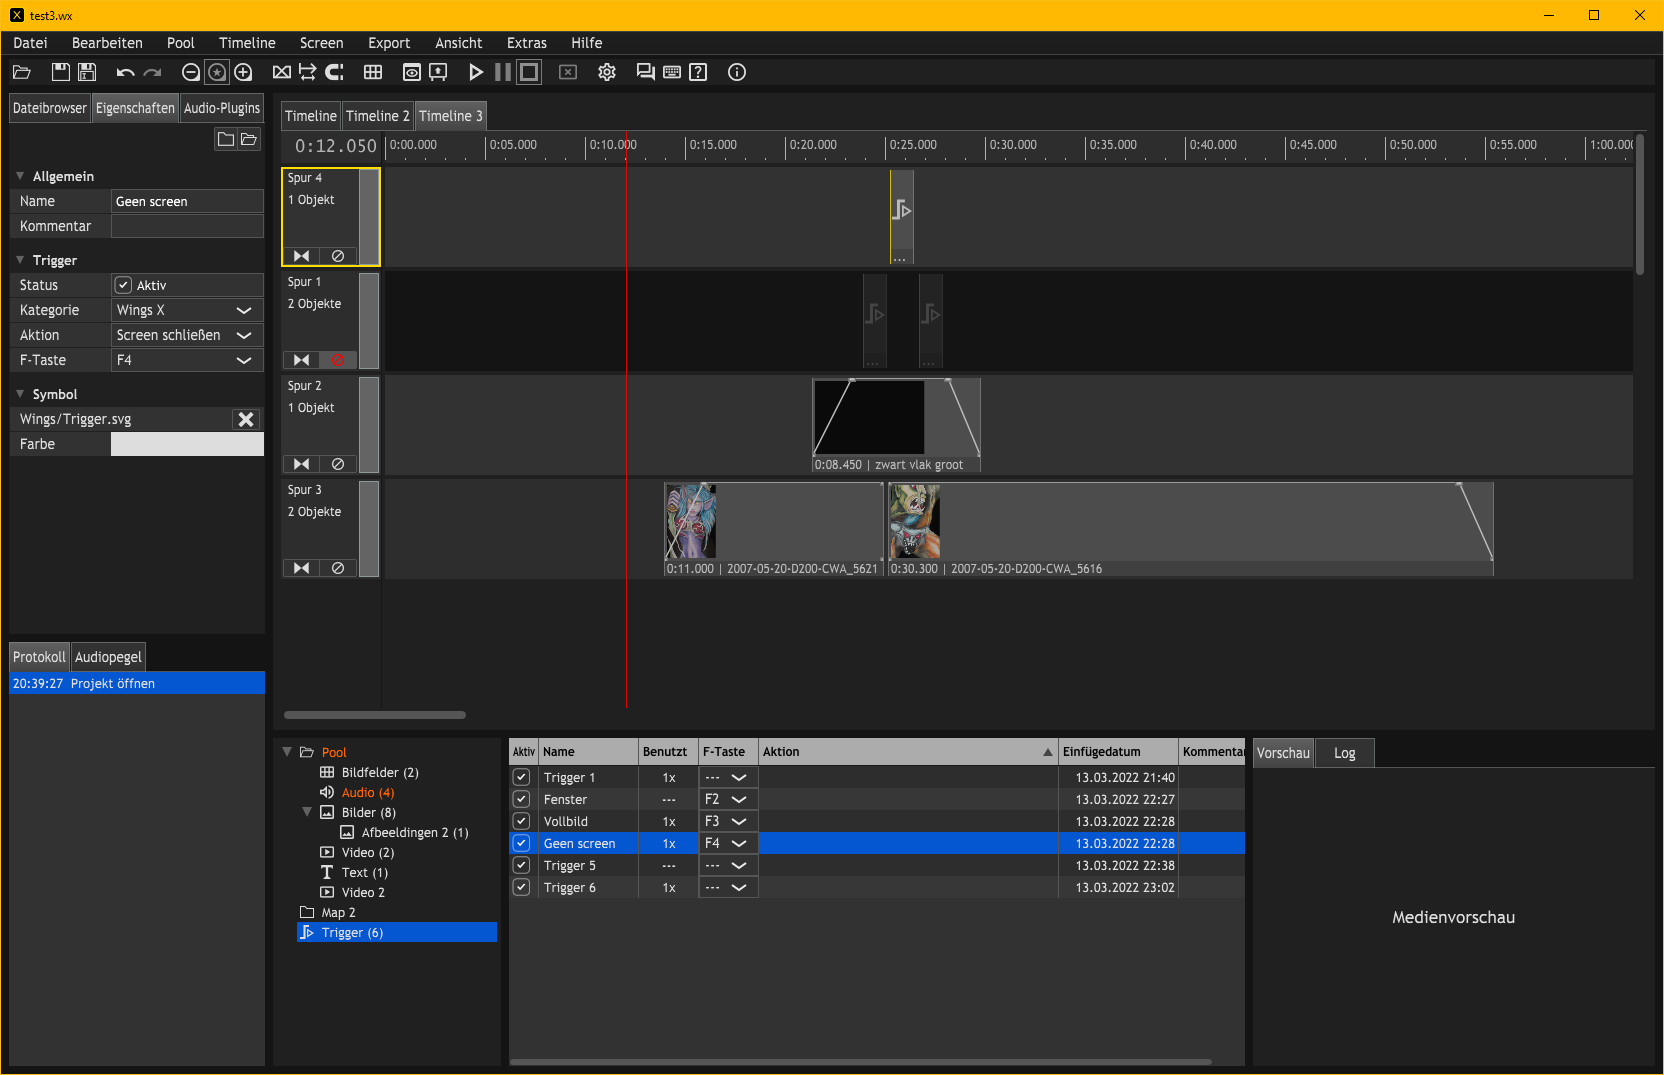
Task: Click the Farbe color swatch
Action: pos(187,444)
